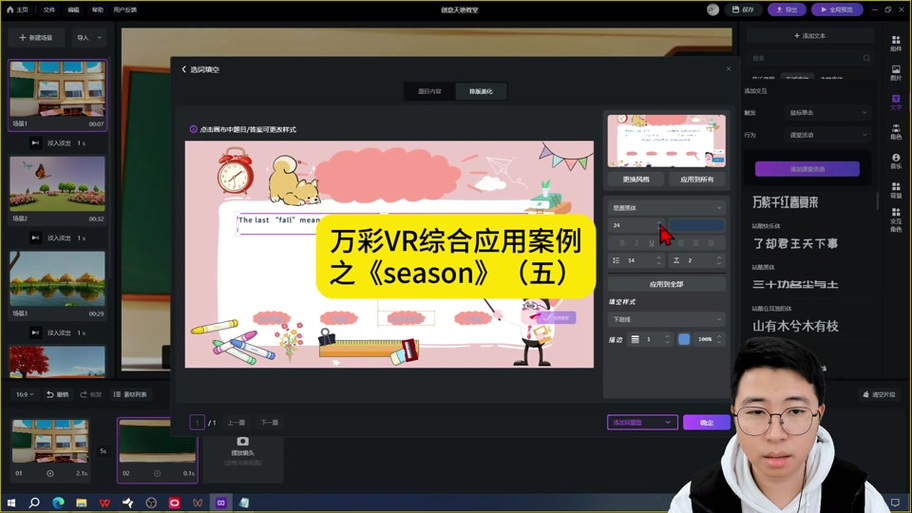Toggle italic text formatting

click(x=637, y=243)
